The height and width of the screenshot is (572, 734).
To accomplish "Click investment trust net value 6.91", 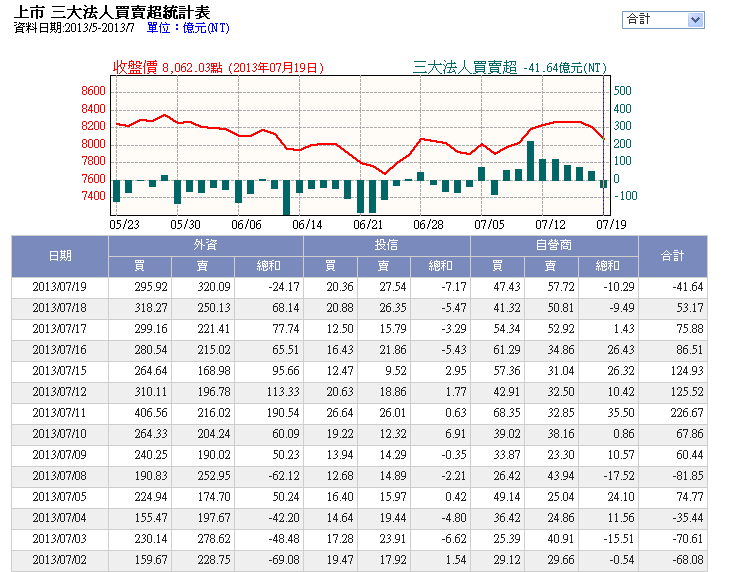I will coord(440,434).
